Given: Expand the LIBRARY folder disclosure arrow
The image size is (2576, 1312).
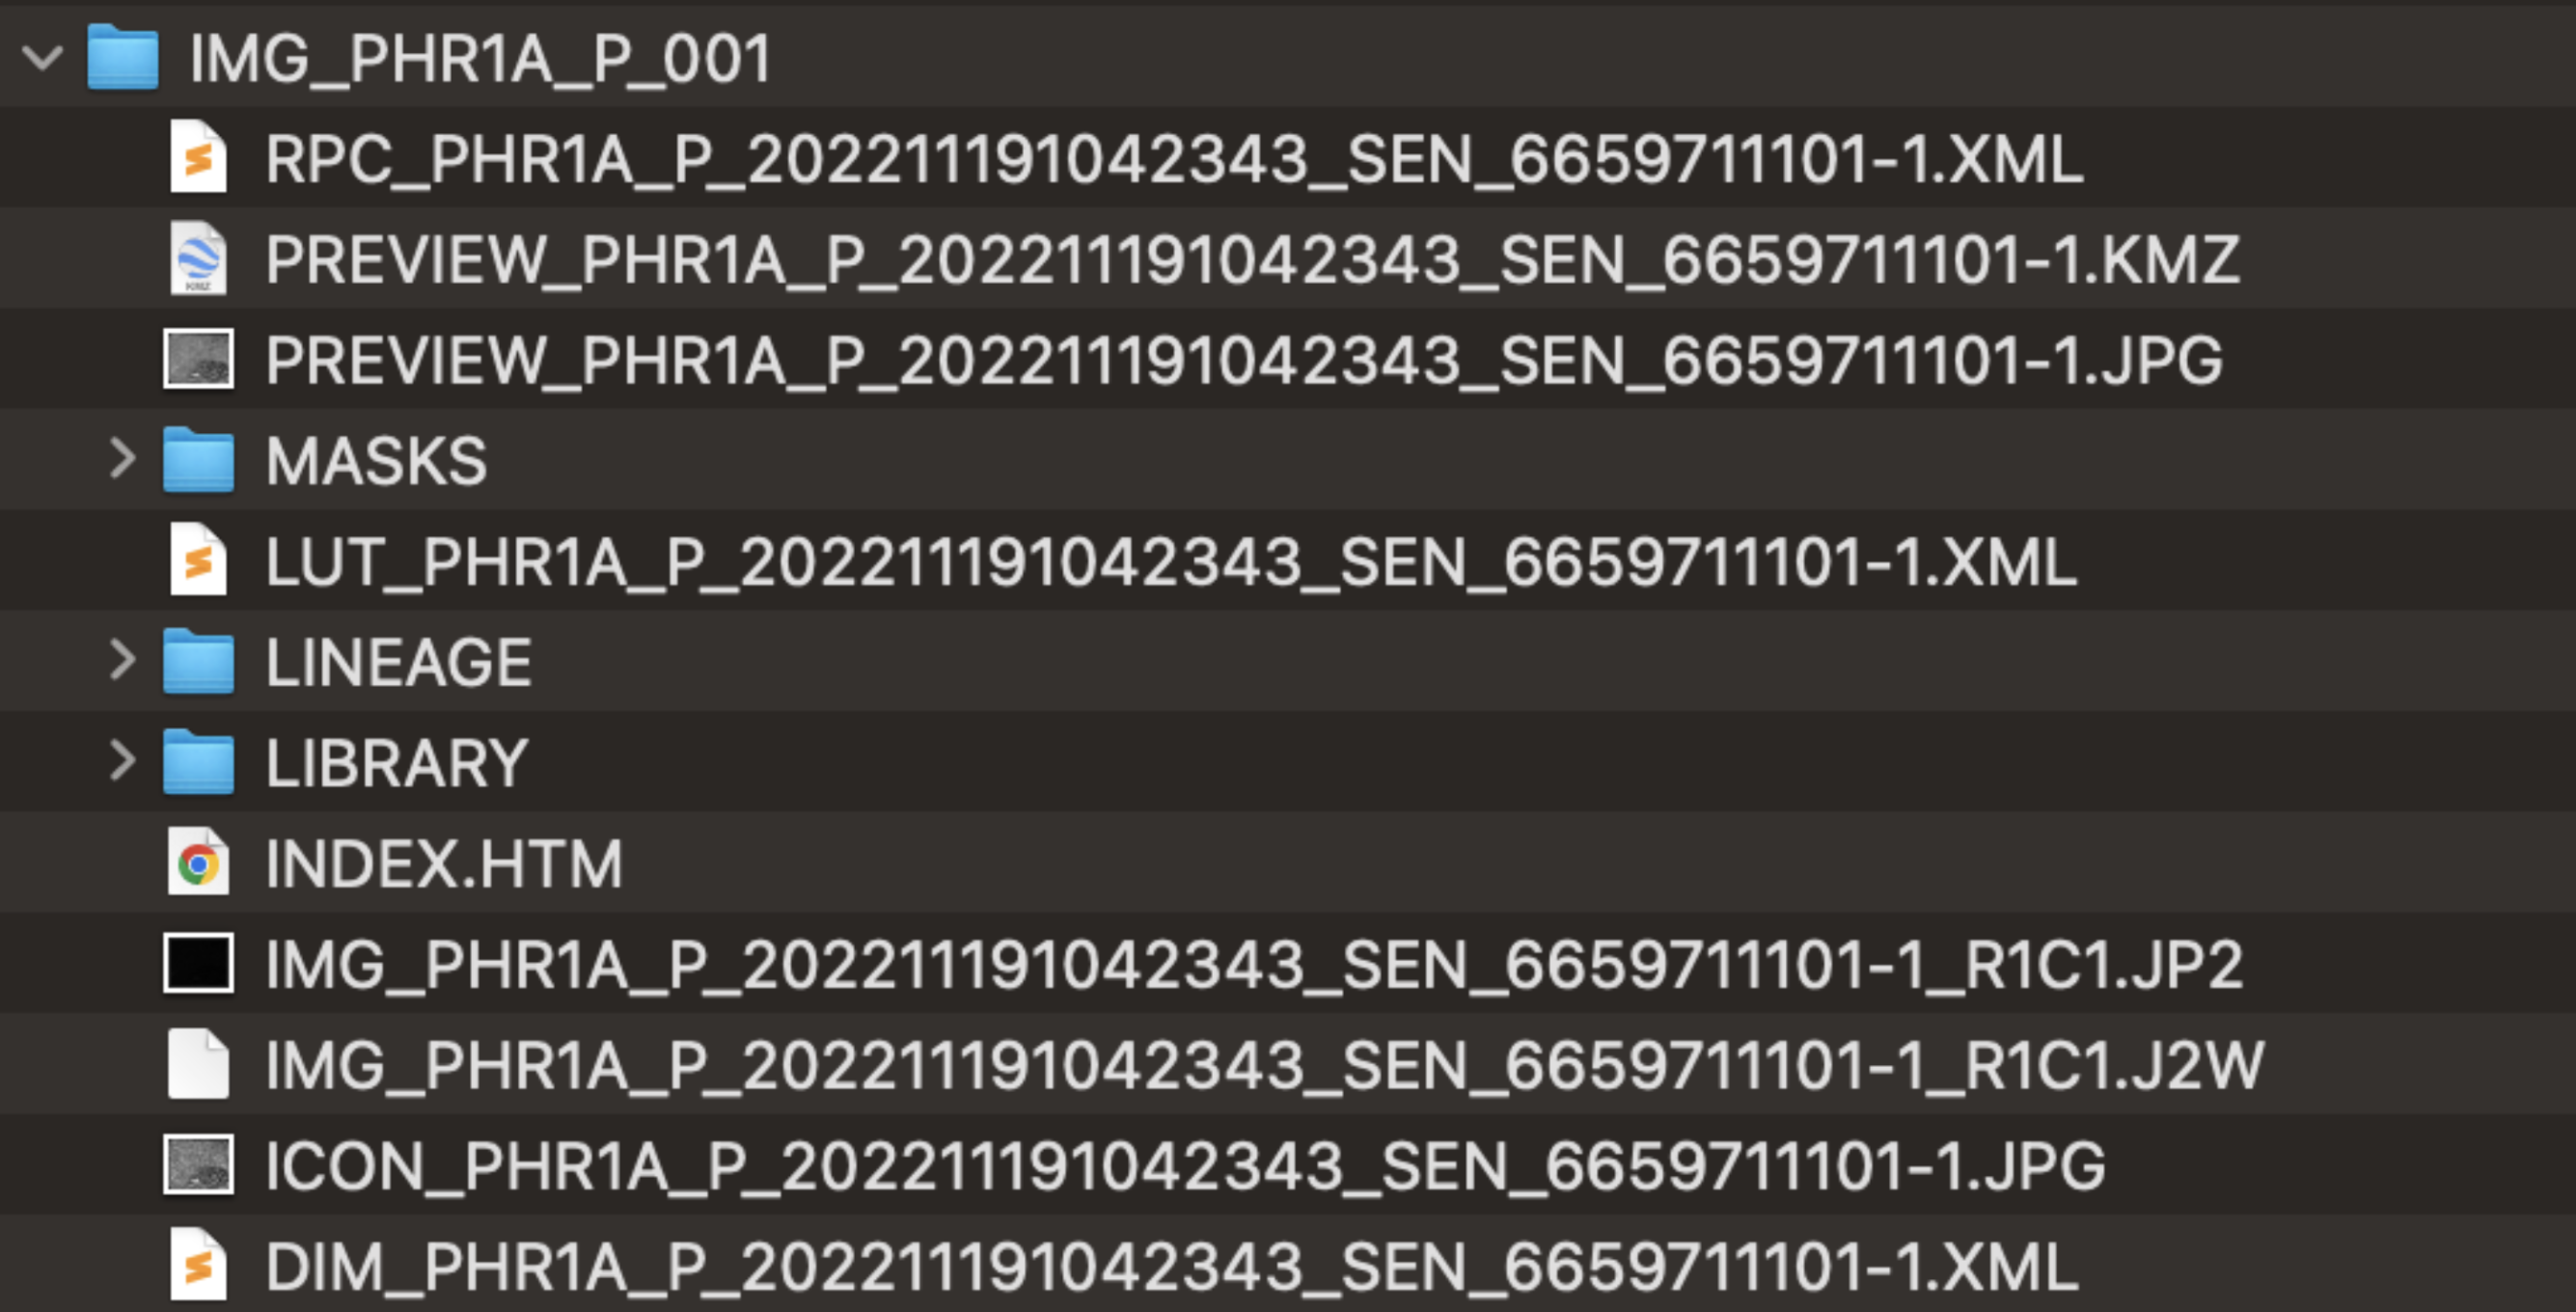Looking at the screenshot, I should click(122, 761).
